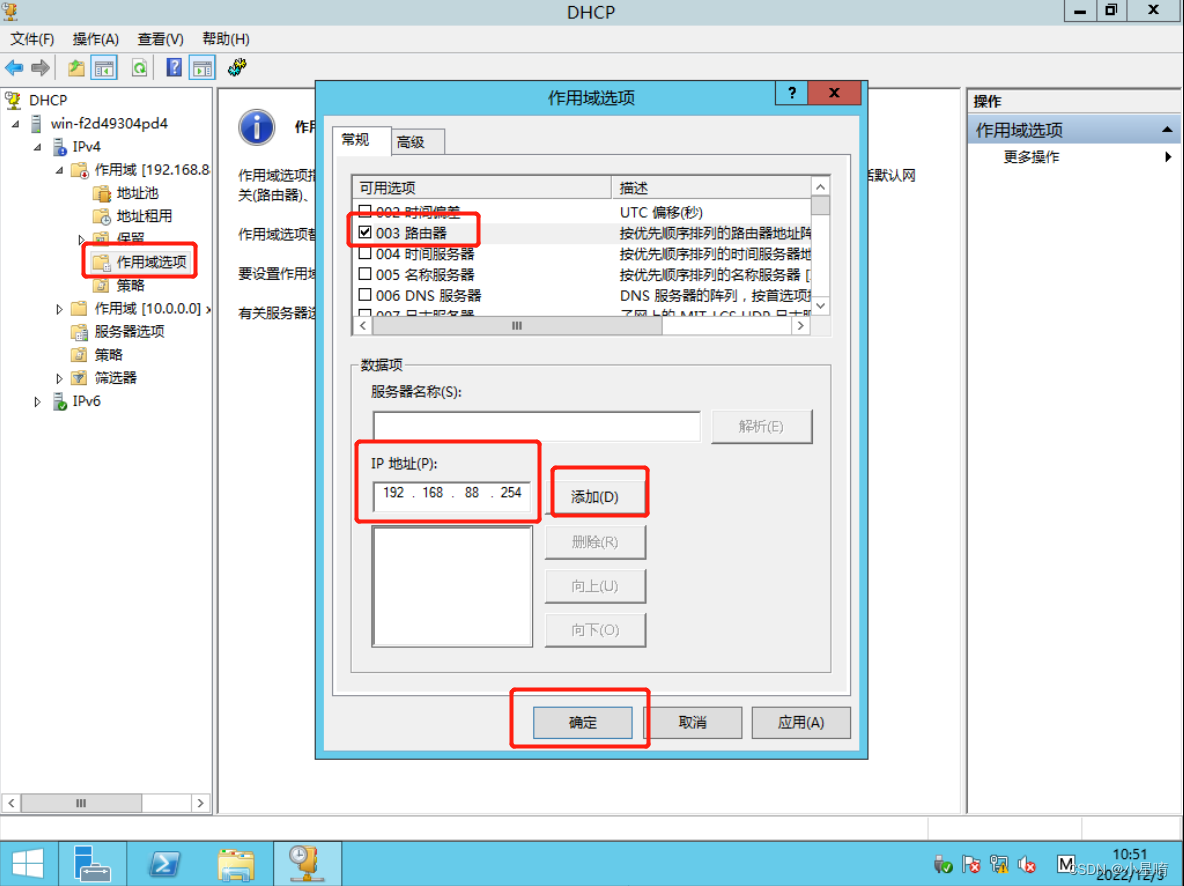
Task: Click the network tray icon
Action: [x=999, y=864]
